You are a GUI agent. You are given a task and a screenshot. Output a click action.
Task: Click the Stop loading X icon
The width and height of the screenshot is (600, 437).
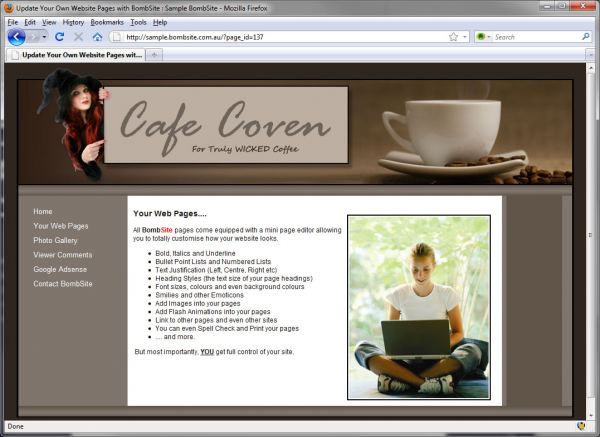[78, 37]
